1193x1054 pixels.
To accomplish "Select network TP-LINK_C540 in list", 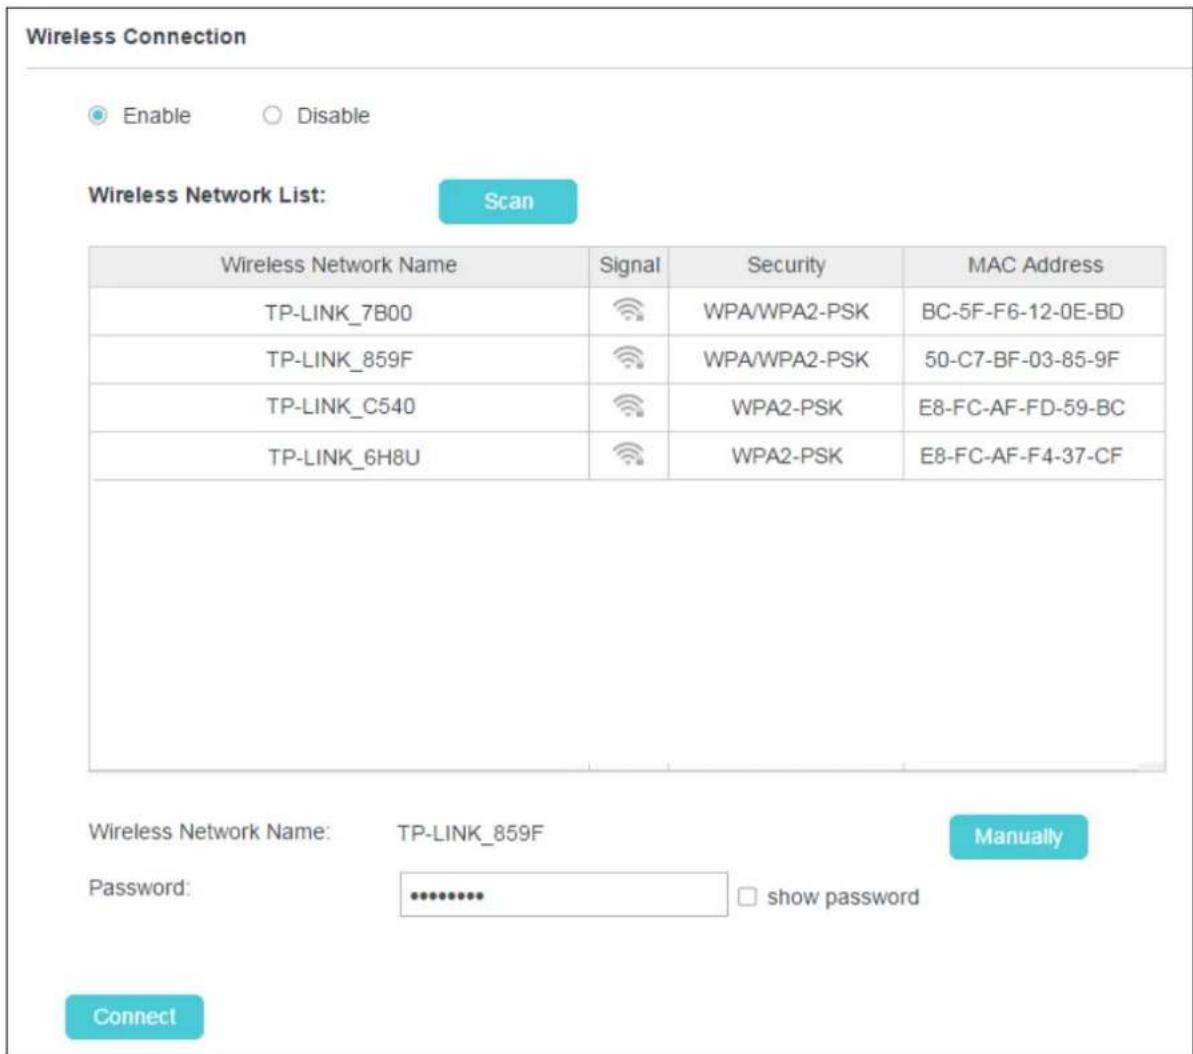I will pyautogui.click(x=341, y=406).
